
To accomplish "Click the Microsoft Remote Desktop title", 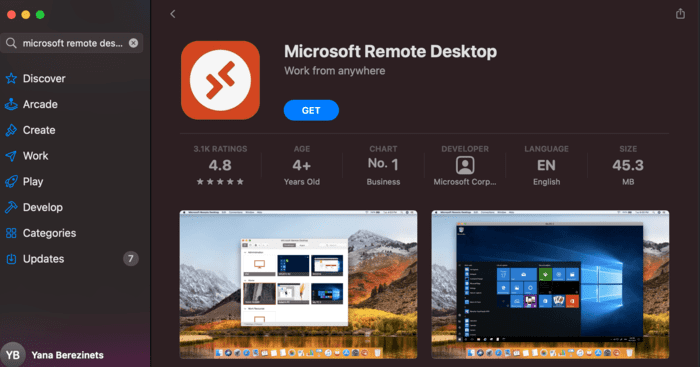I will [x=391, y=52].
